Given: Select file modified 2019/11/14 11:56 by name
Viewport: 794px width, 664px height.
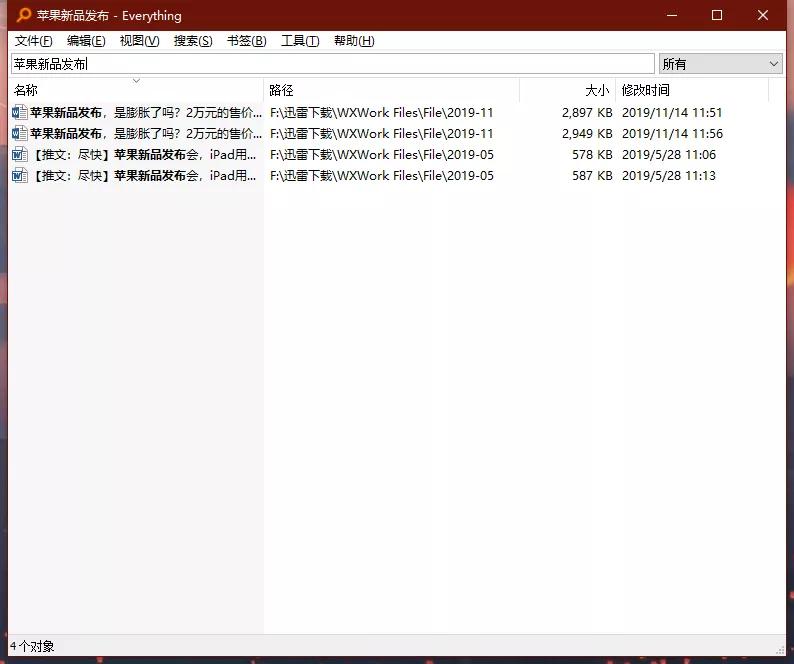Looking at the screenshot, I should (146, 134).
